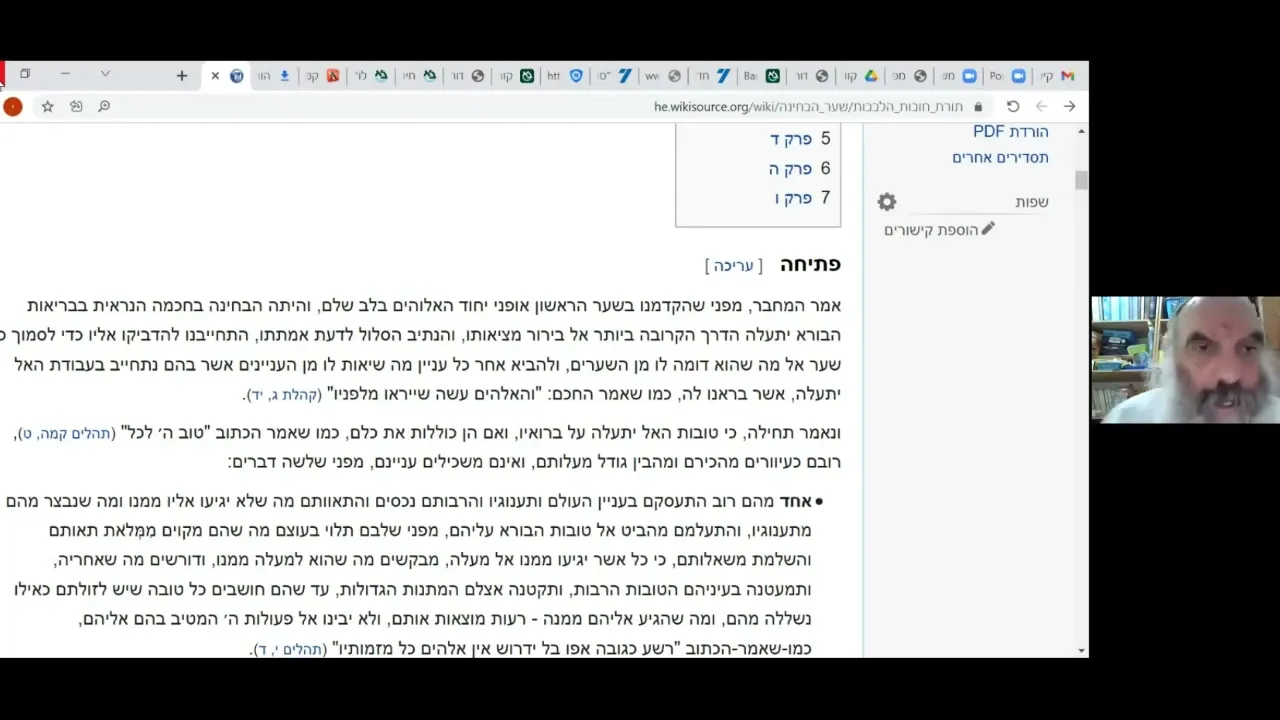Screen dimensions: 1280x720
Task: Switch to the tab labeled htt with shield icon
Action: point(565,76)
